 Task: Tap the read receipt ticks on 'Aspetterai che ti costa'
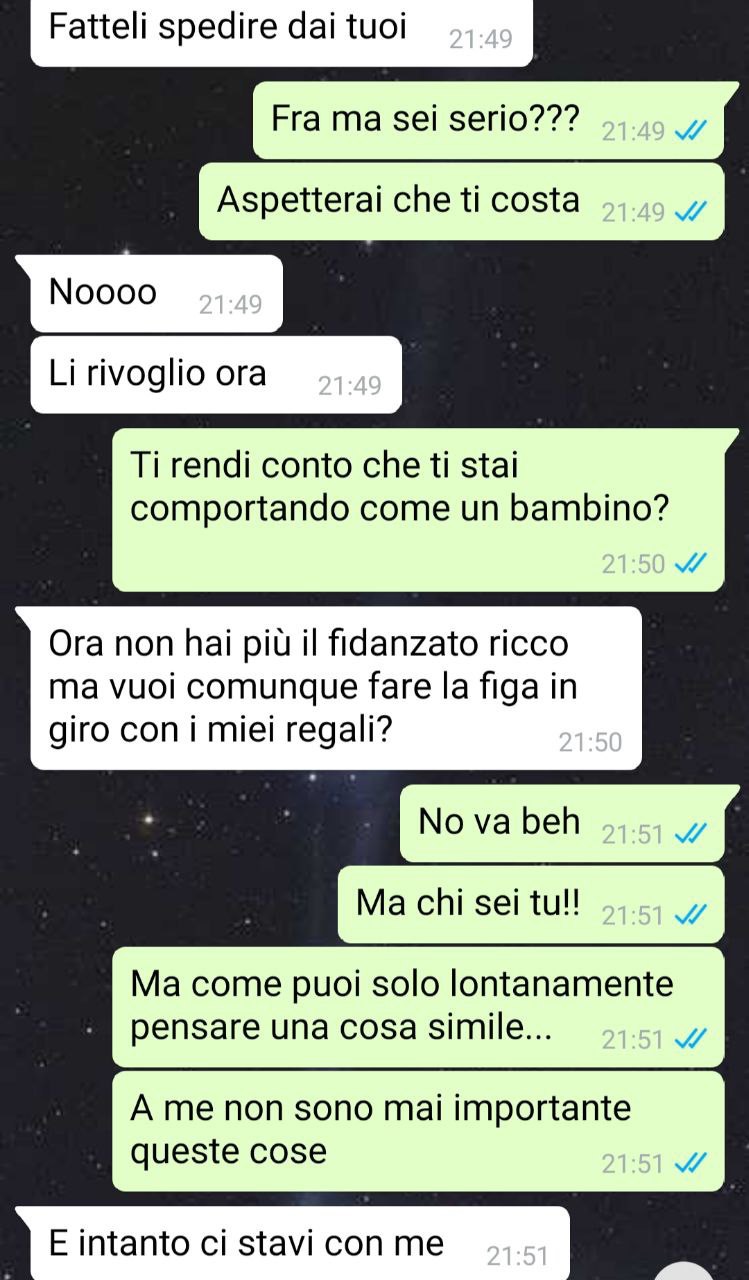[x=691, y=212]
